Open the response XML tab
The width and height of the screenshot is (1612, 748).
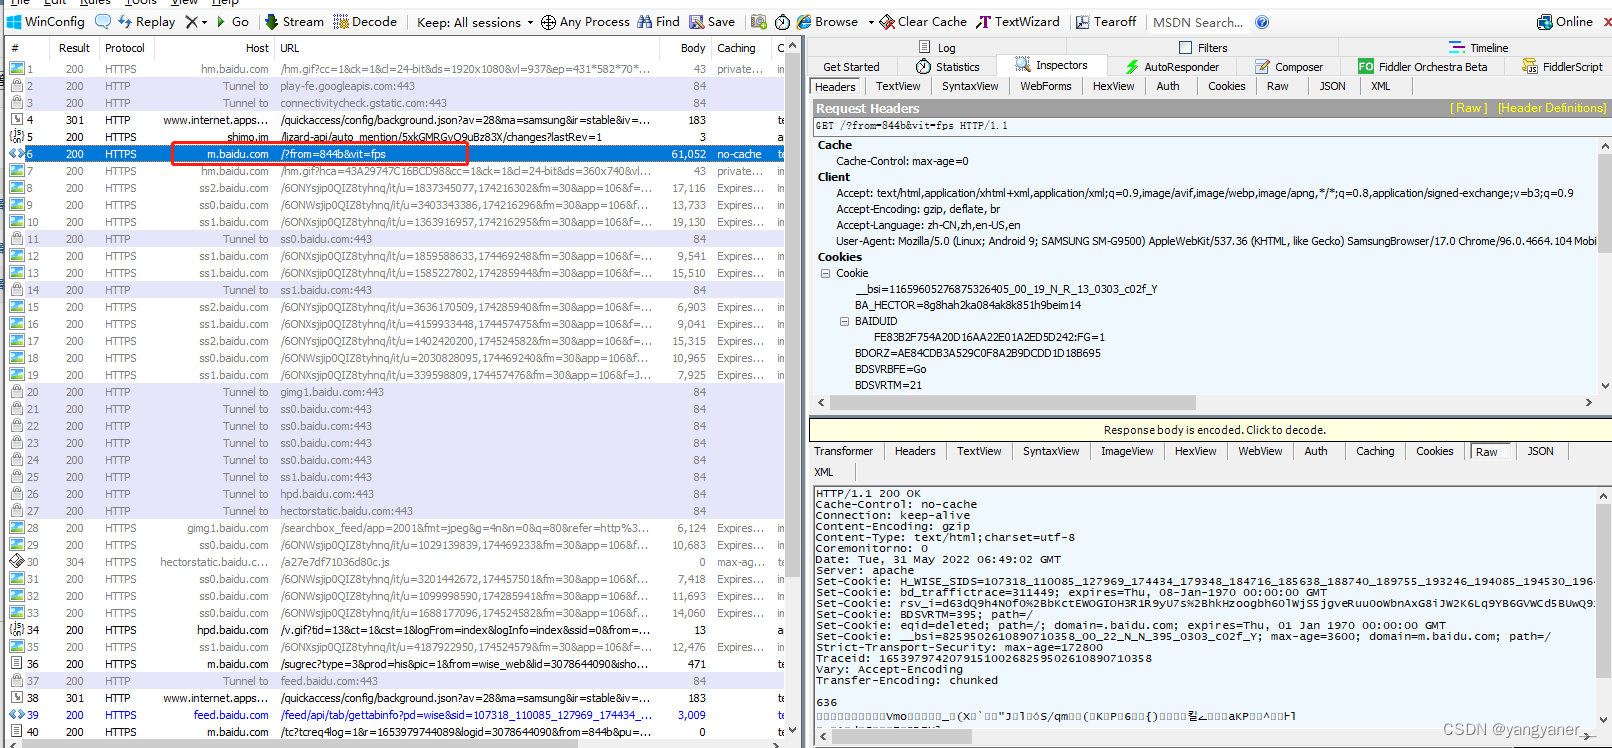(824, 472)
